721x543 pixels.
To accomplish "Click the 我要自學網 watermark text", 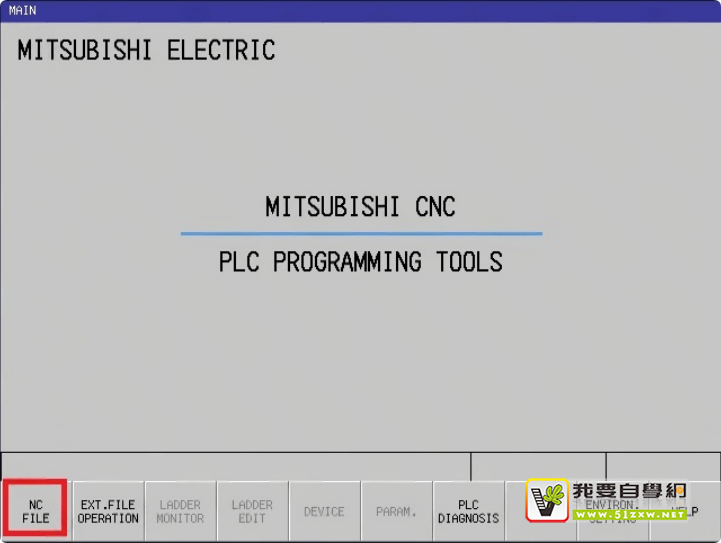I will [630, 491].
